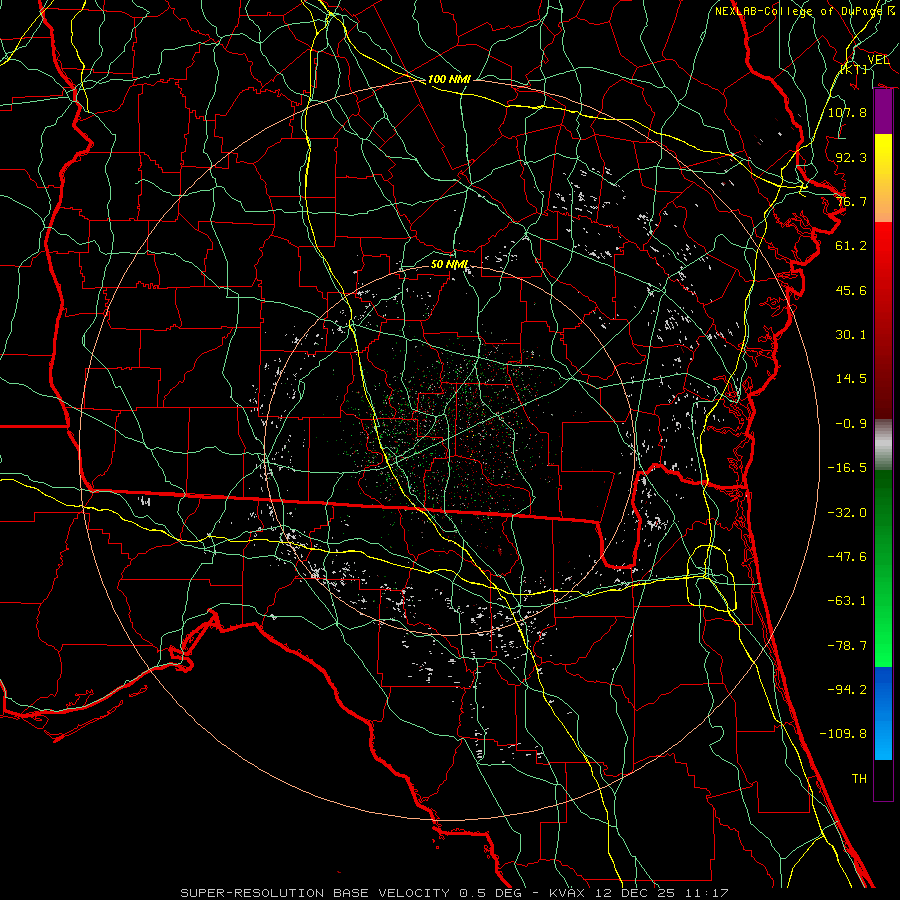Click the 50 NMI range ring label
This screenshot has height=900, width=900.
449,265
